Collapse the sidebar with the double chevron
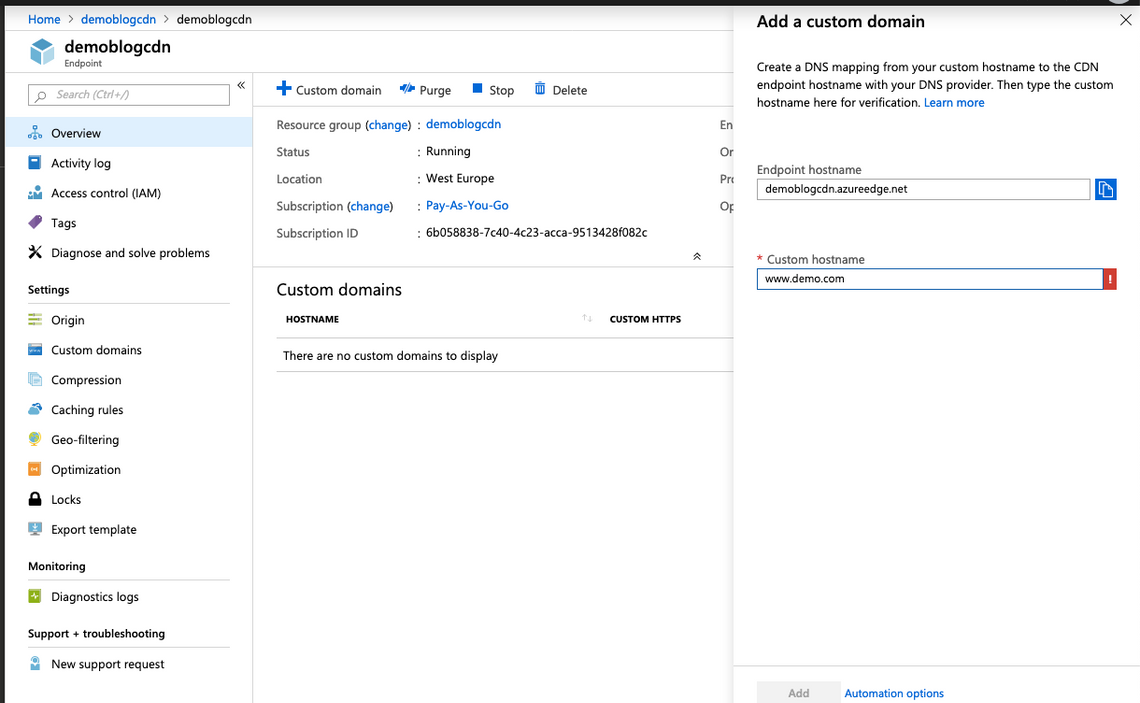This screenshot has height=703, width=1140. click(x=241, y=85)
